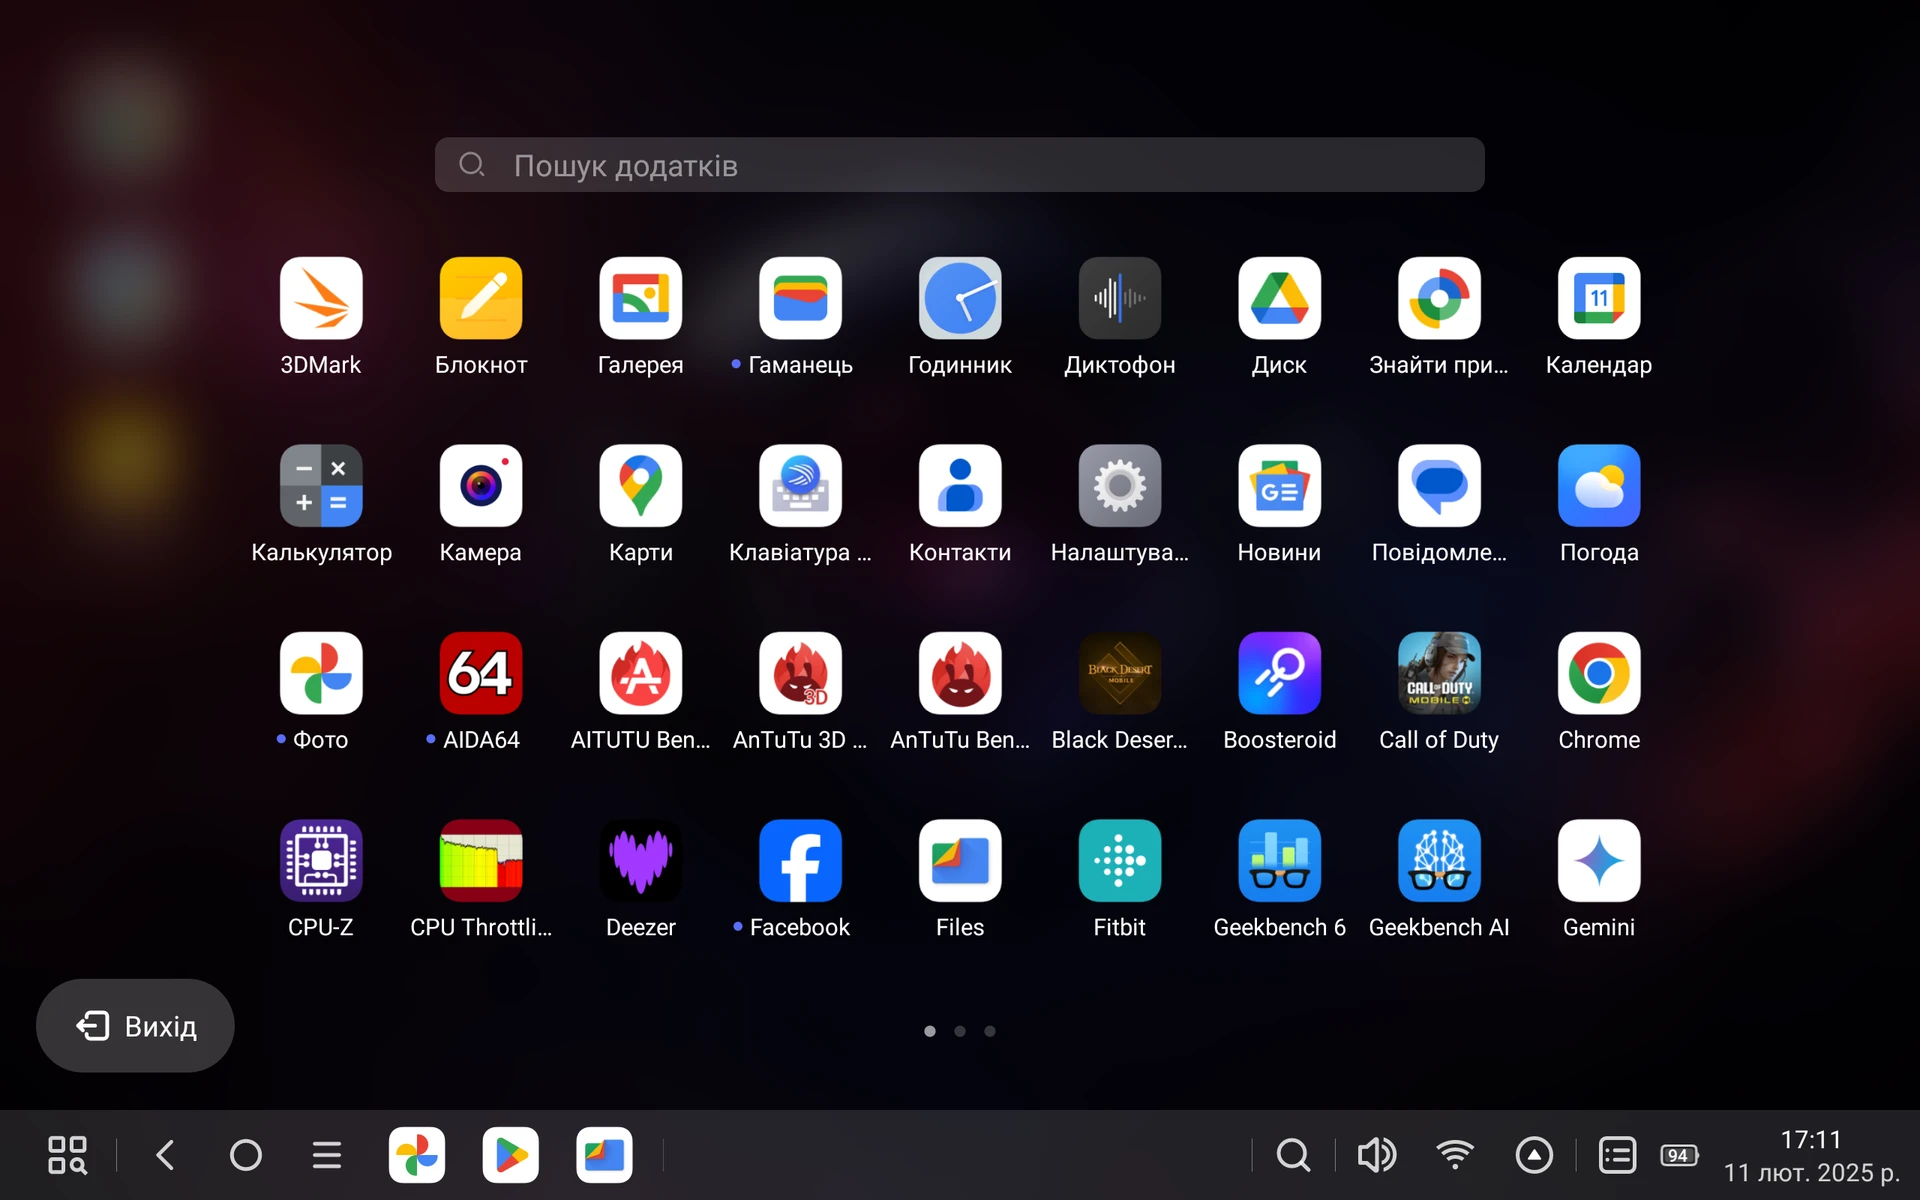
Task: Open the Камера app
Action: (x=480, y=485)
